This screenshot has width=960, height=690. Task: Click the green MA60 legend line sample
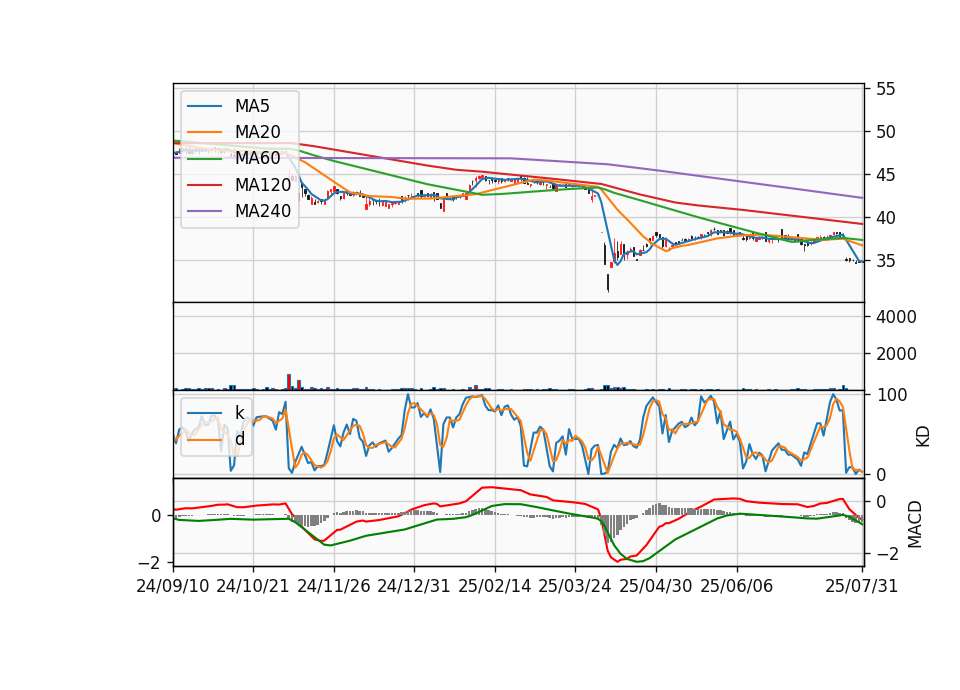click(x=204, y=159)
